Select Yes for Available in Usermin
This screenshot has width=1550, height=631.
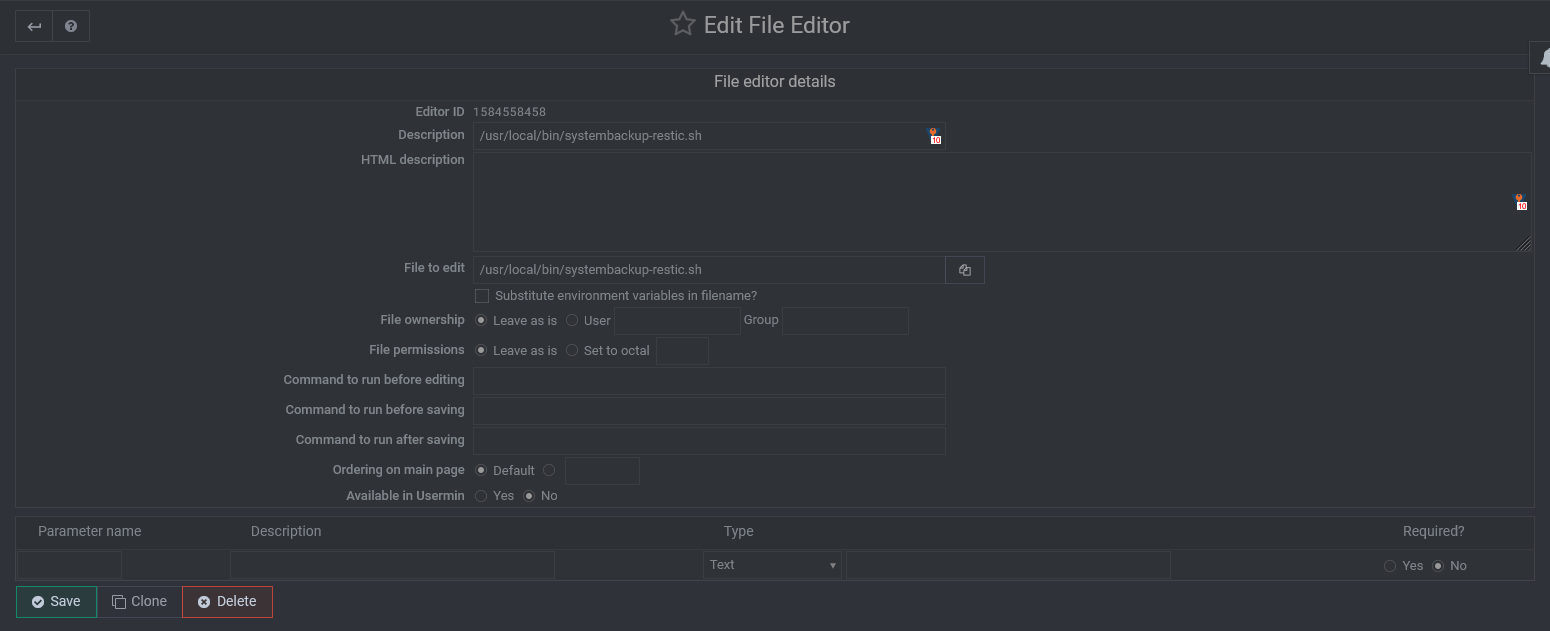pos(481,495)
